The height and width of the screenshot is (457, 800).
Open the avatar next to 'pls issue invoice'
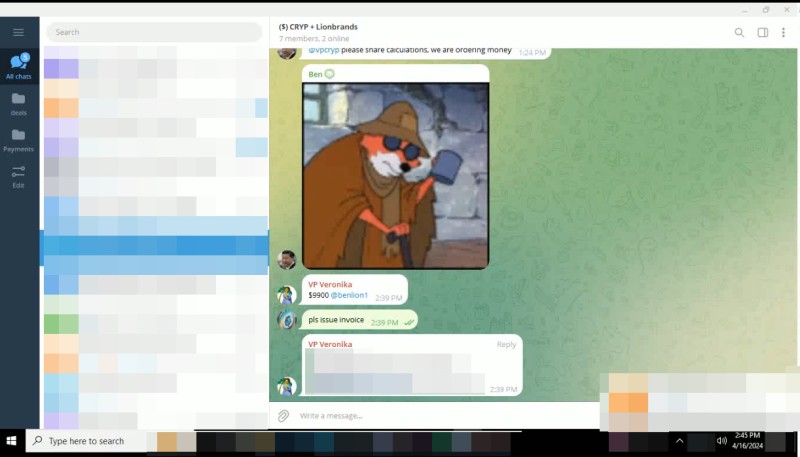click(287, 320)
